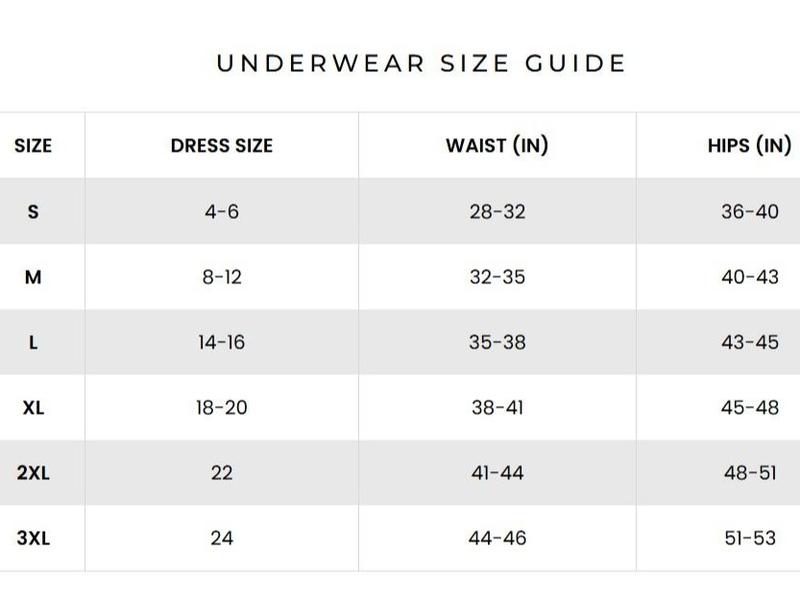Select the 3XL size row label

(x=33, y=538)
